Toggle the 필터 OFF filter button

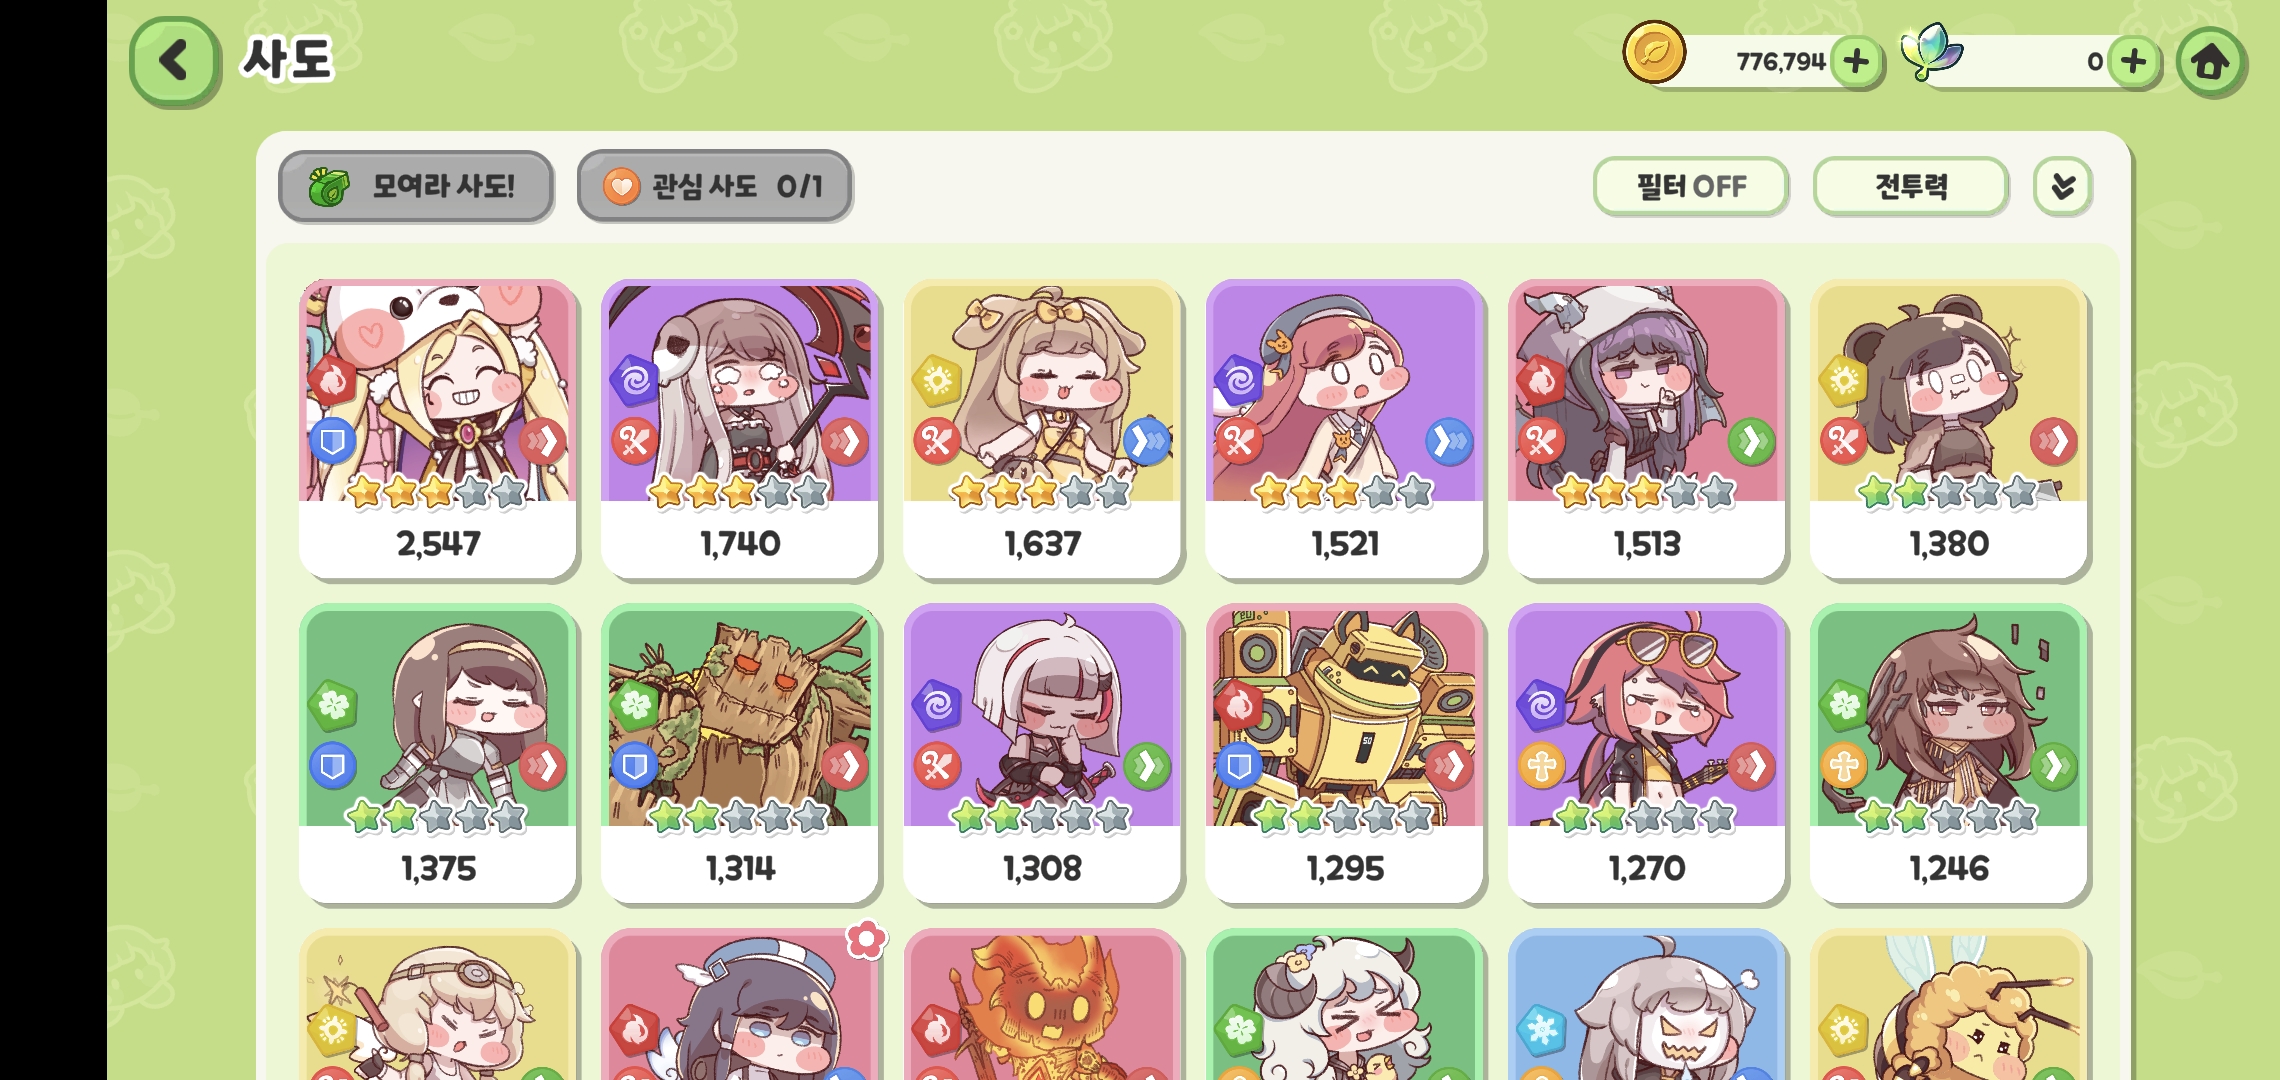point(1690,186)
